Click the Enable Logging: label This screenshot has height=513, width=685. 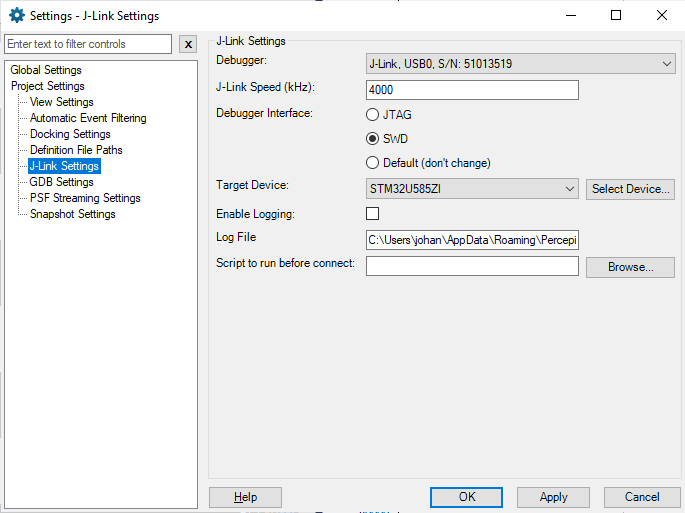point(255,214)
